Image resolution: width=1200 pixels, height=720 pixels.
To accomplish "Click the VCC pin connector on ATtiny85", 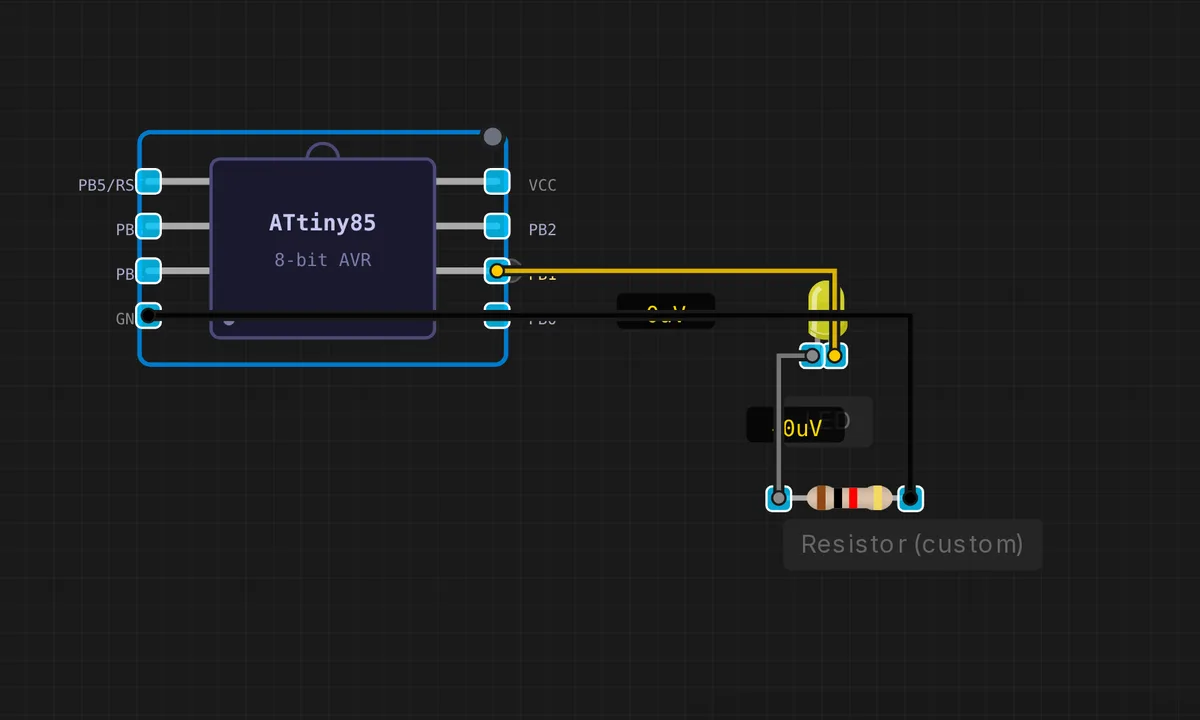I will pyautogui.click(x=497, y=181).
